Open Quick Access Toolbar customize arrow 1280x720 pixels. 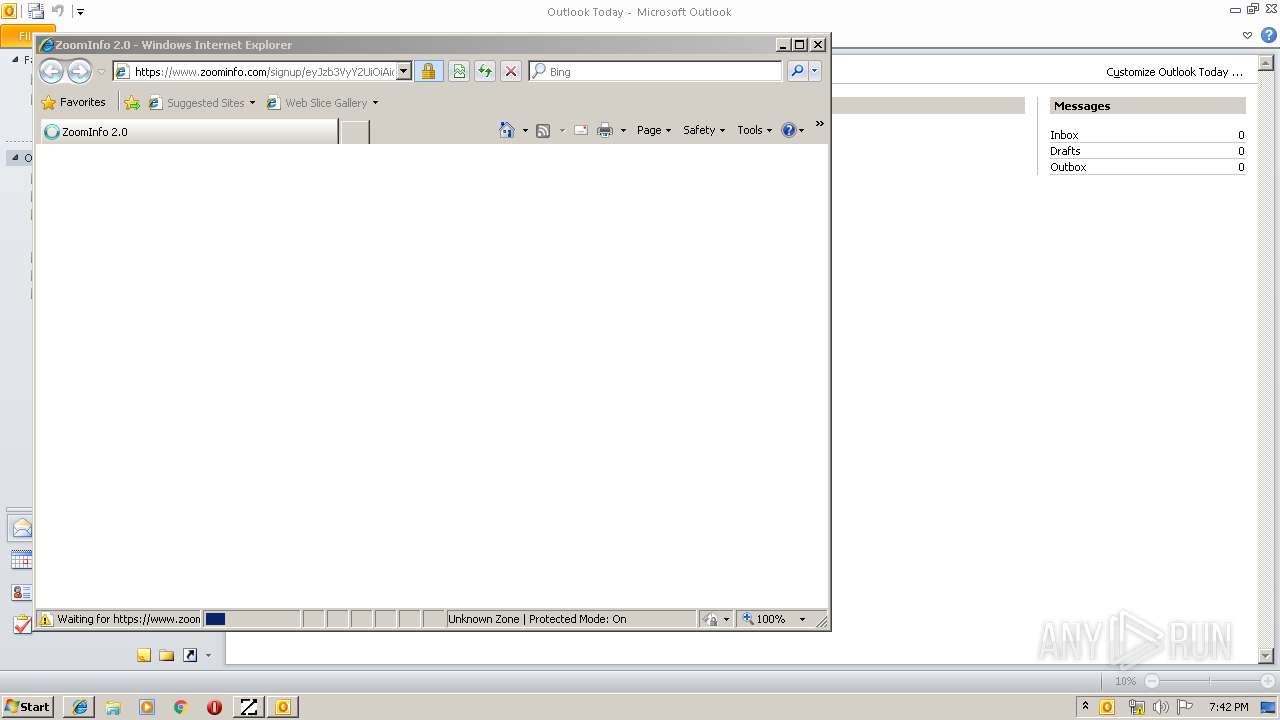tap(81, 12)
